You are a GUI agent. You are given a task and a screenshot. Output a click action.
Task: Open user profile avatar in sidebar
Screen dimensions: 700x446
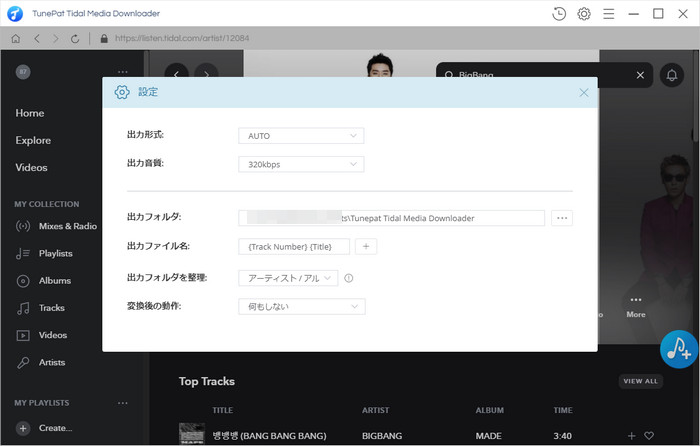point(23,71)
